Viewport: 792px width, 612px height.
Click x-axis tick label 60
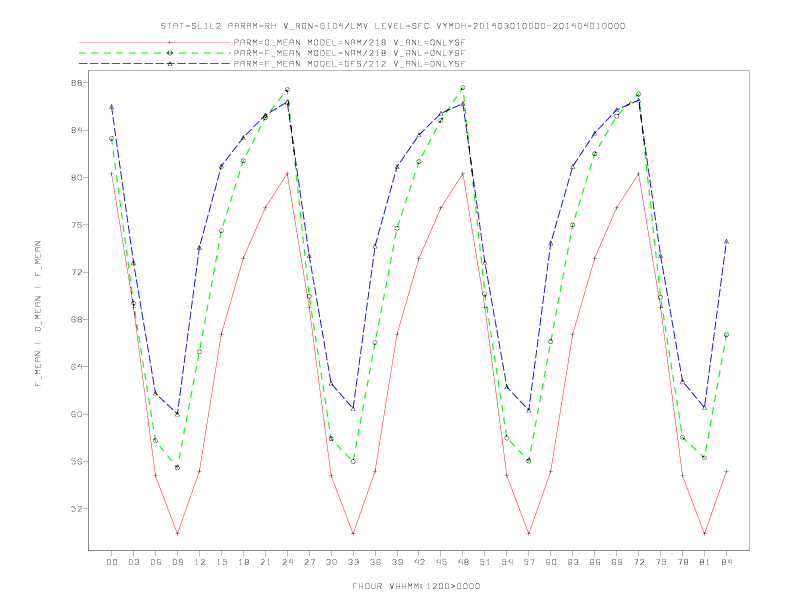551,562
